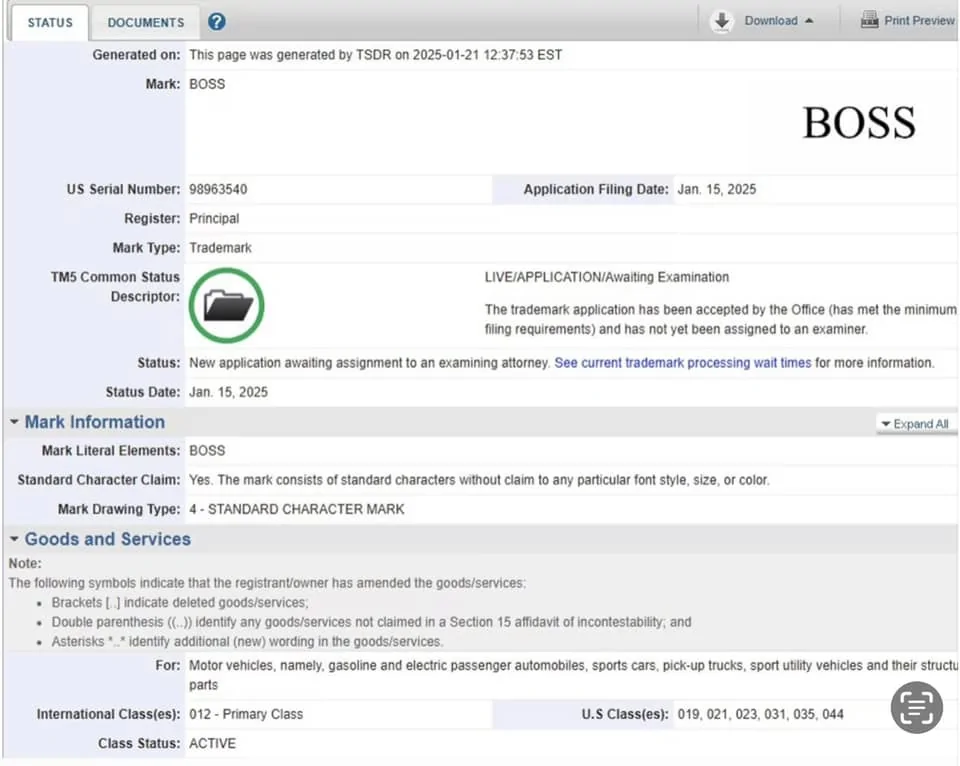Open trademark processing wait times link
Screen dimensions: 960x766
683,362
